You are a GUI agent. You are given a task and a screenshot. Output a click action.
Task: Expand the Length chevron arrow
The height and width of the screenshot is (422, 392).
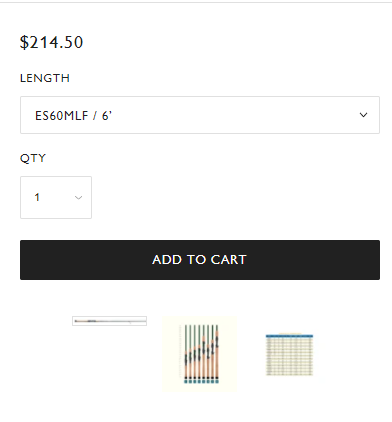pyautogui.click(x=363, y=115)
